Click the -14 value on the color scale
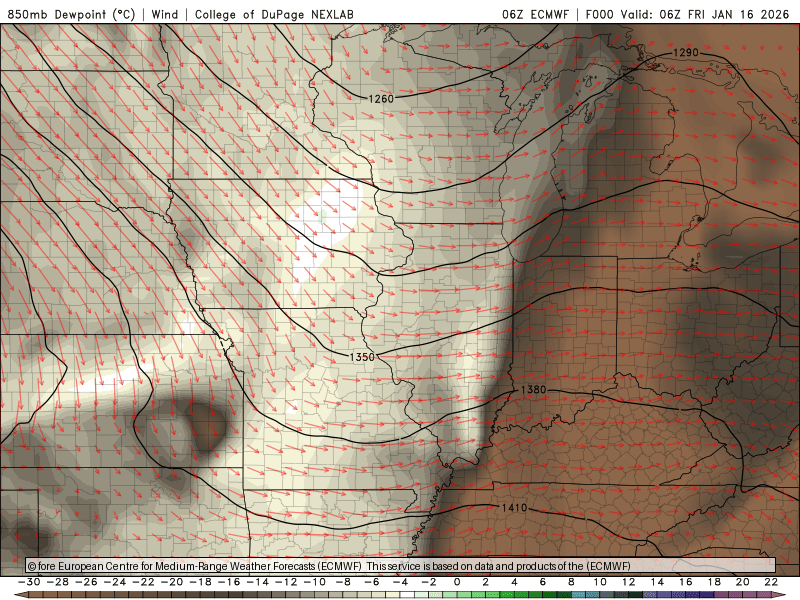800x600 pixels. [258, 582]
